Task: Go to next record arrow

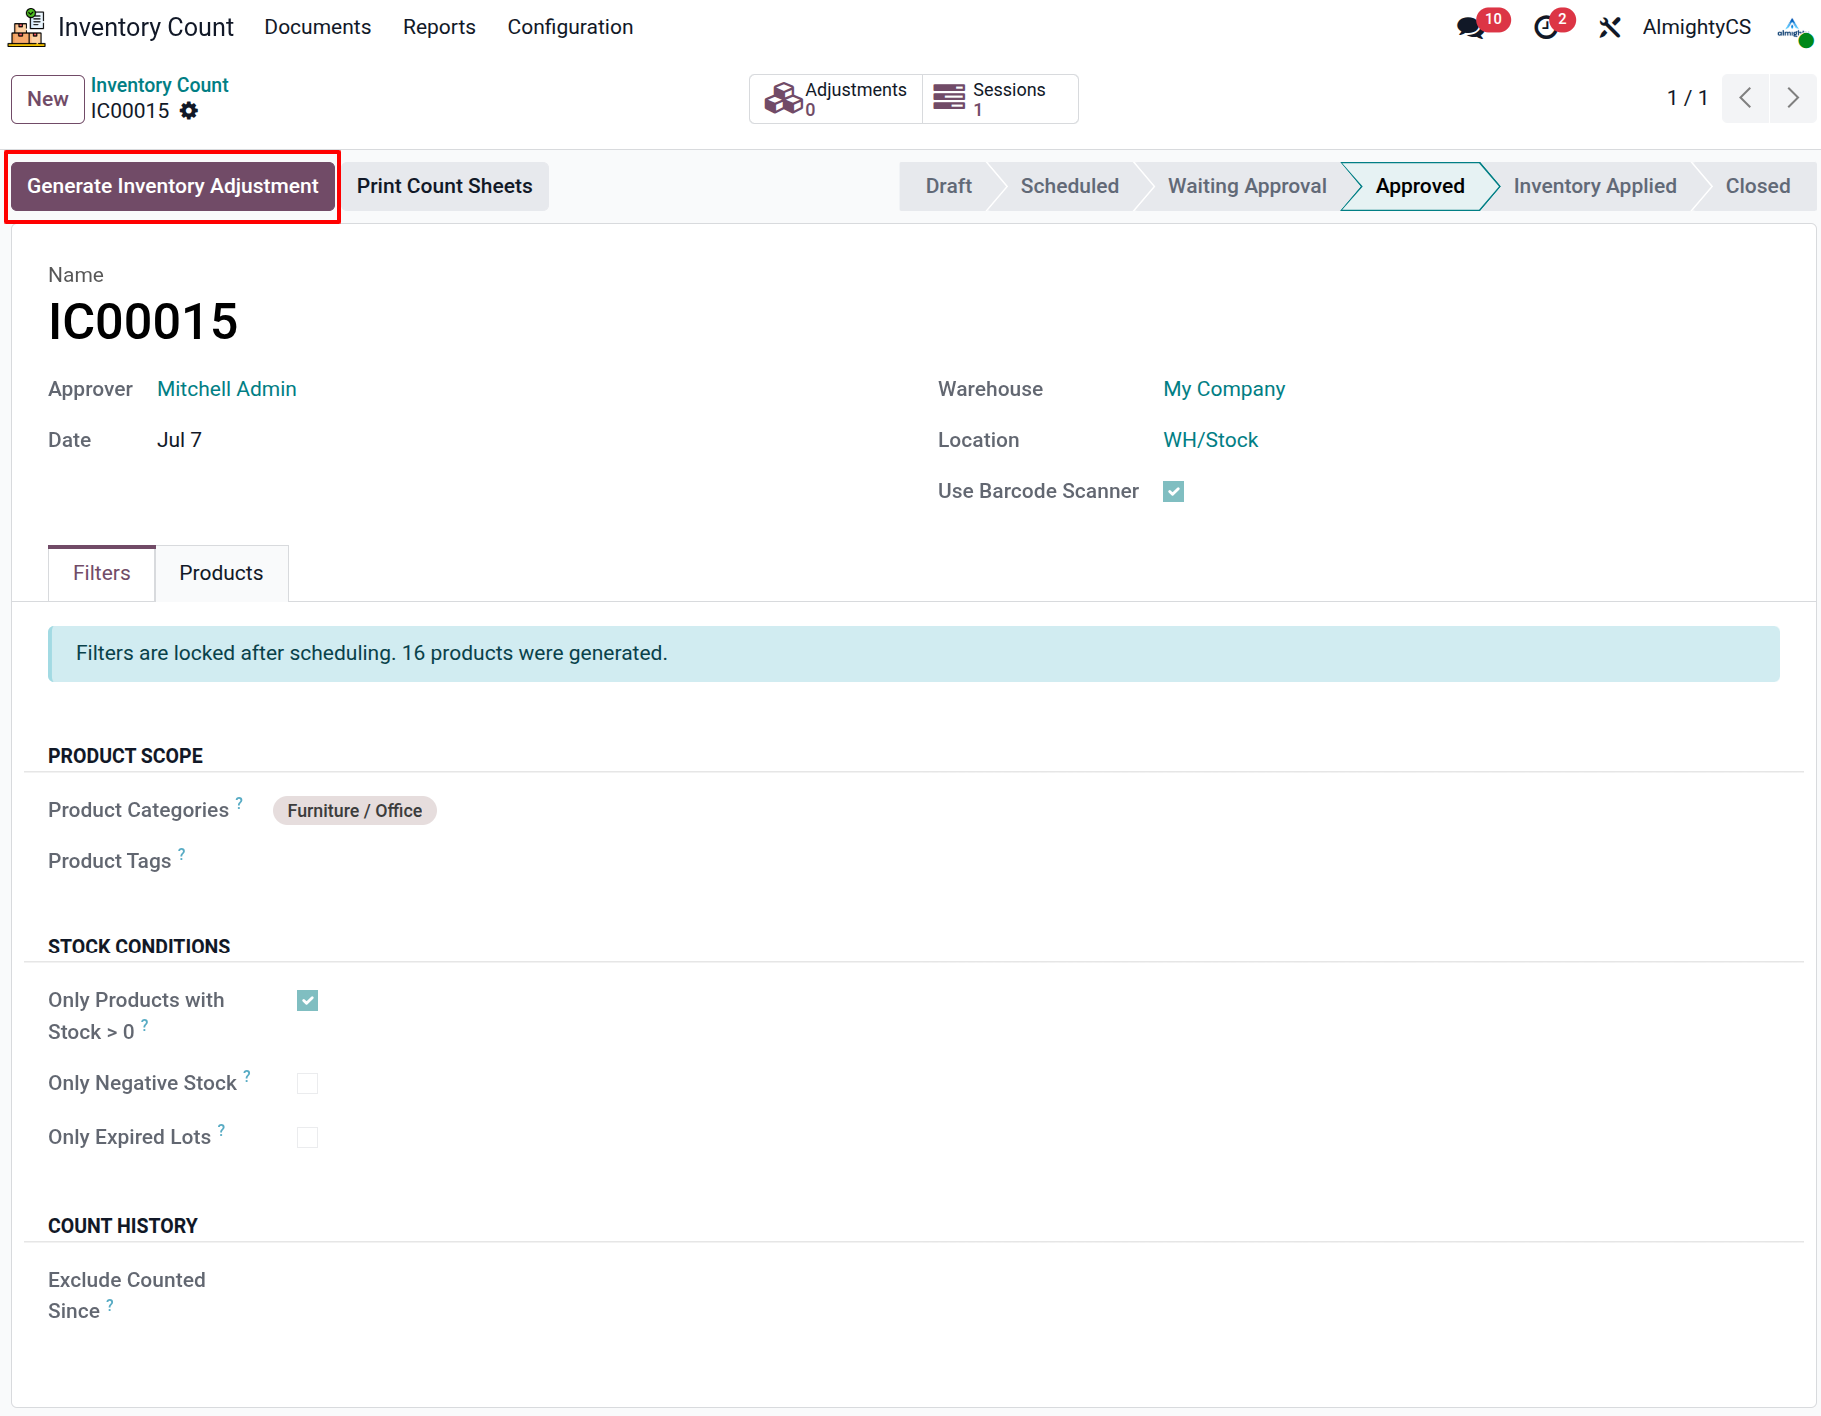Action: coord(1793,98)
